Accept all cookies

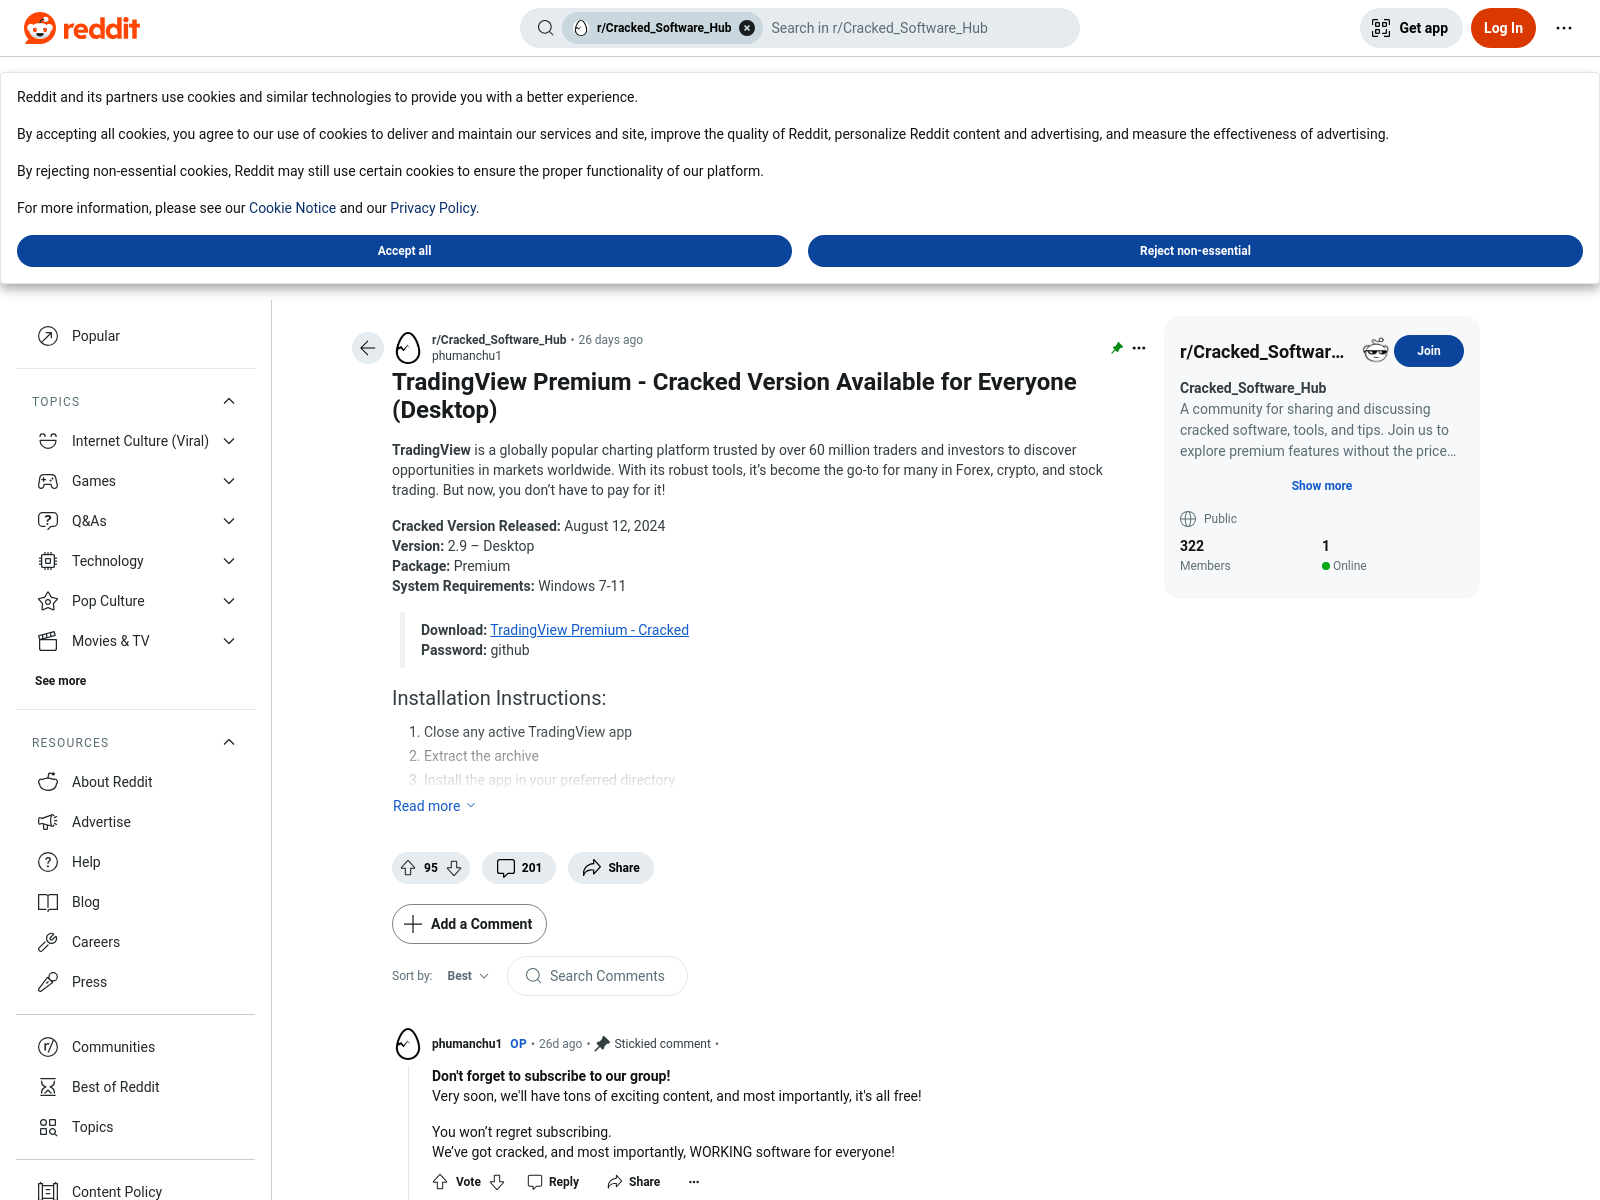coord(404,251)
